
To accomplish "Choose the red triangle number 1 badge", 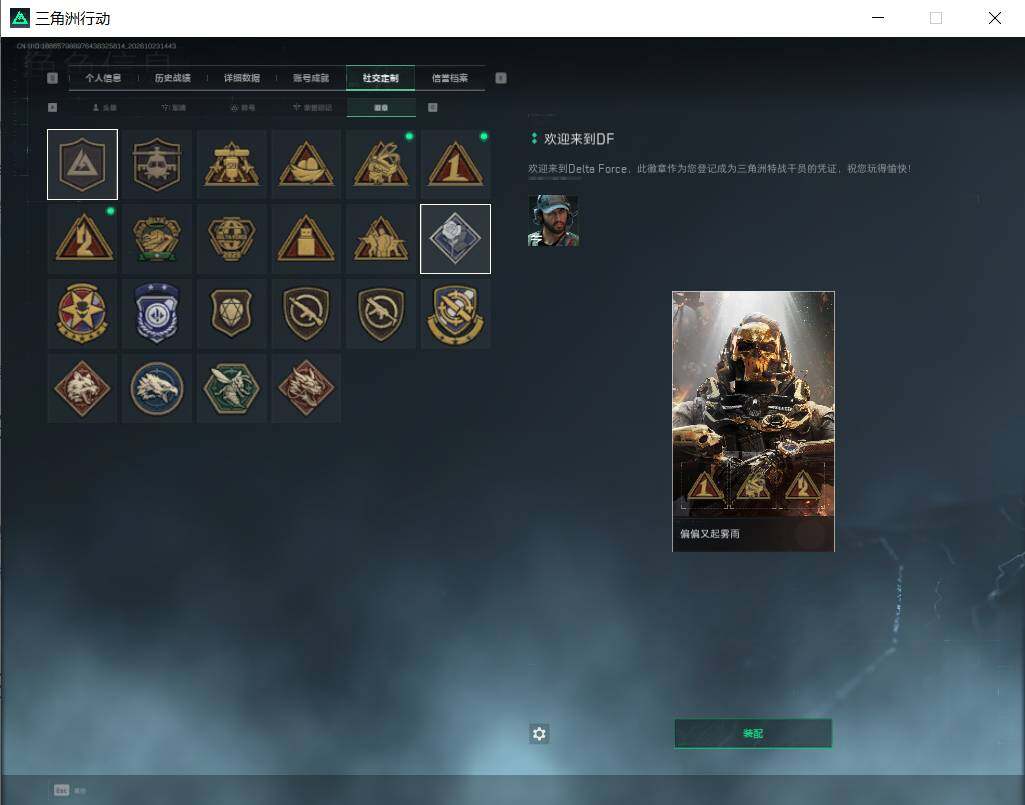I will (x=456, y=164).
